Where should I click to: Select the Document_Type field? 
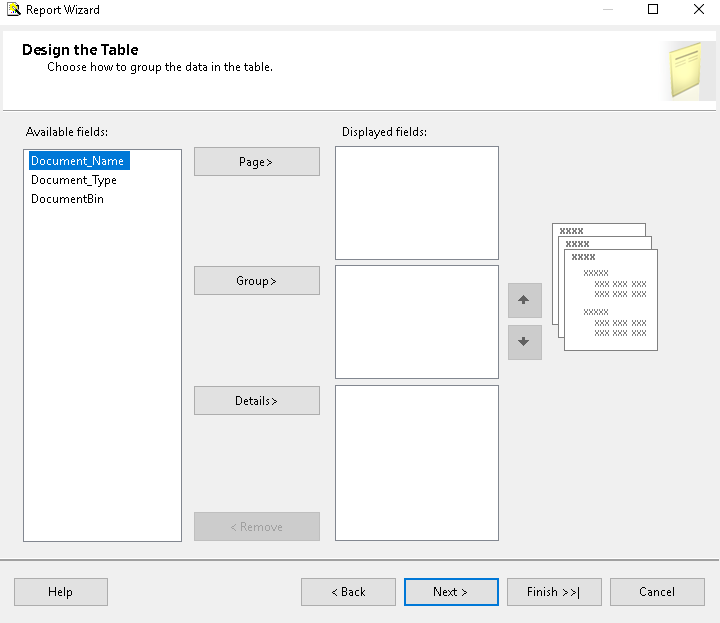74,180
